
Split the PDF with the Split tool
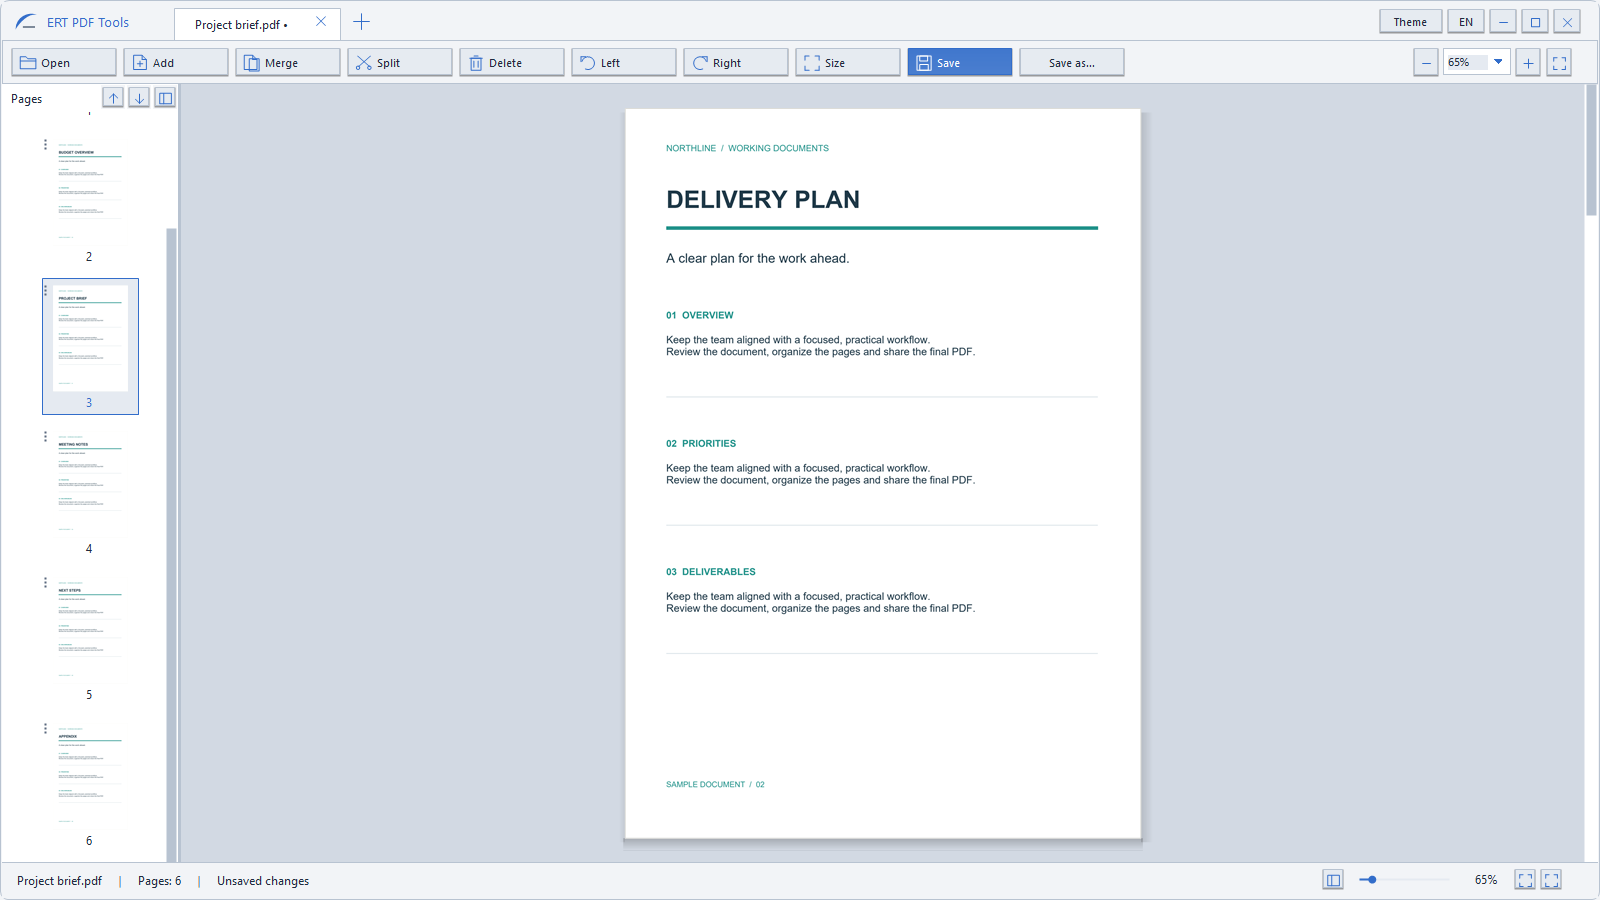coord(400,62)
